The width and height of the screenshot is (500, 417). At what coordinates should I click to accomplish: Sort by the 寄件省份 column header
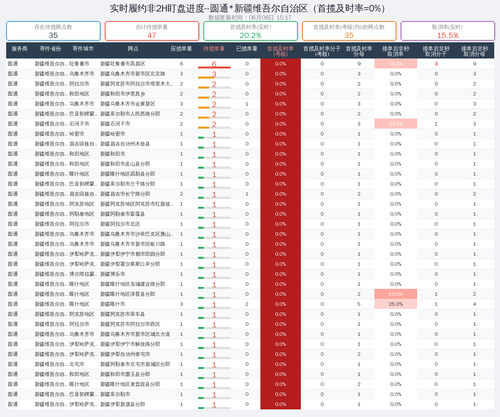[50, 49]
